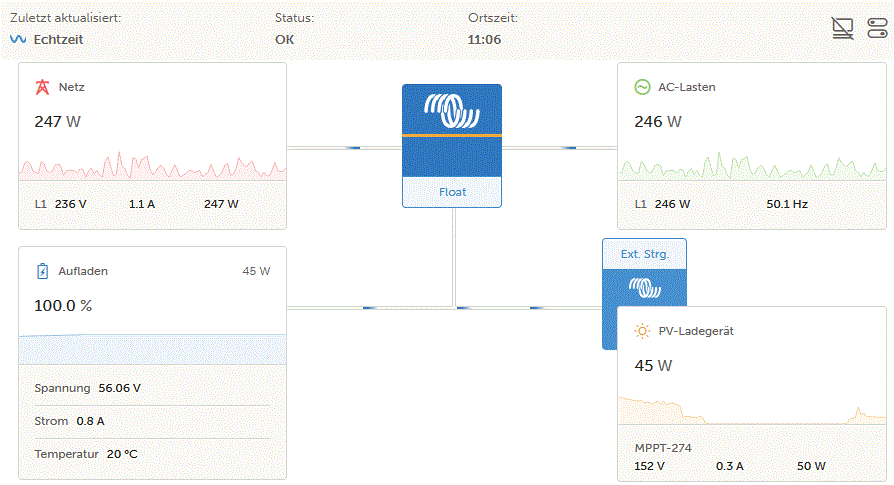Click the crossed-out monitor icon top right
The width and height of the screenshot is (894, 485).
coord(842,28)
